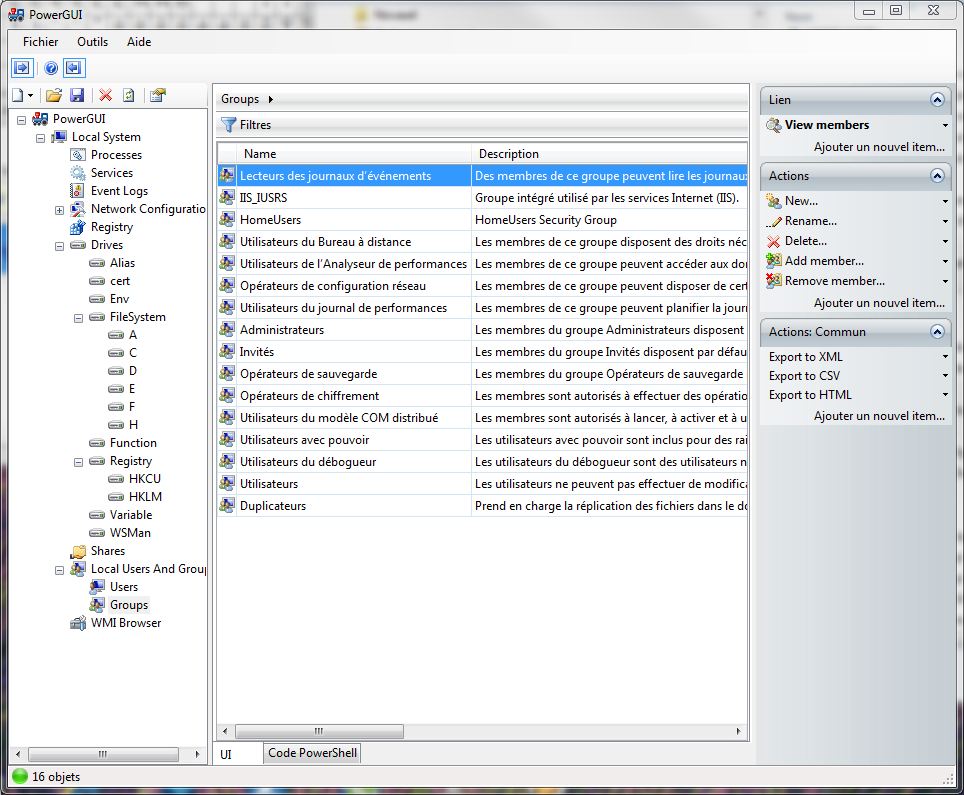The image size is (964, 795).
Task: Collapse the Local Users And Groups node
Action: 60,570
